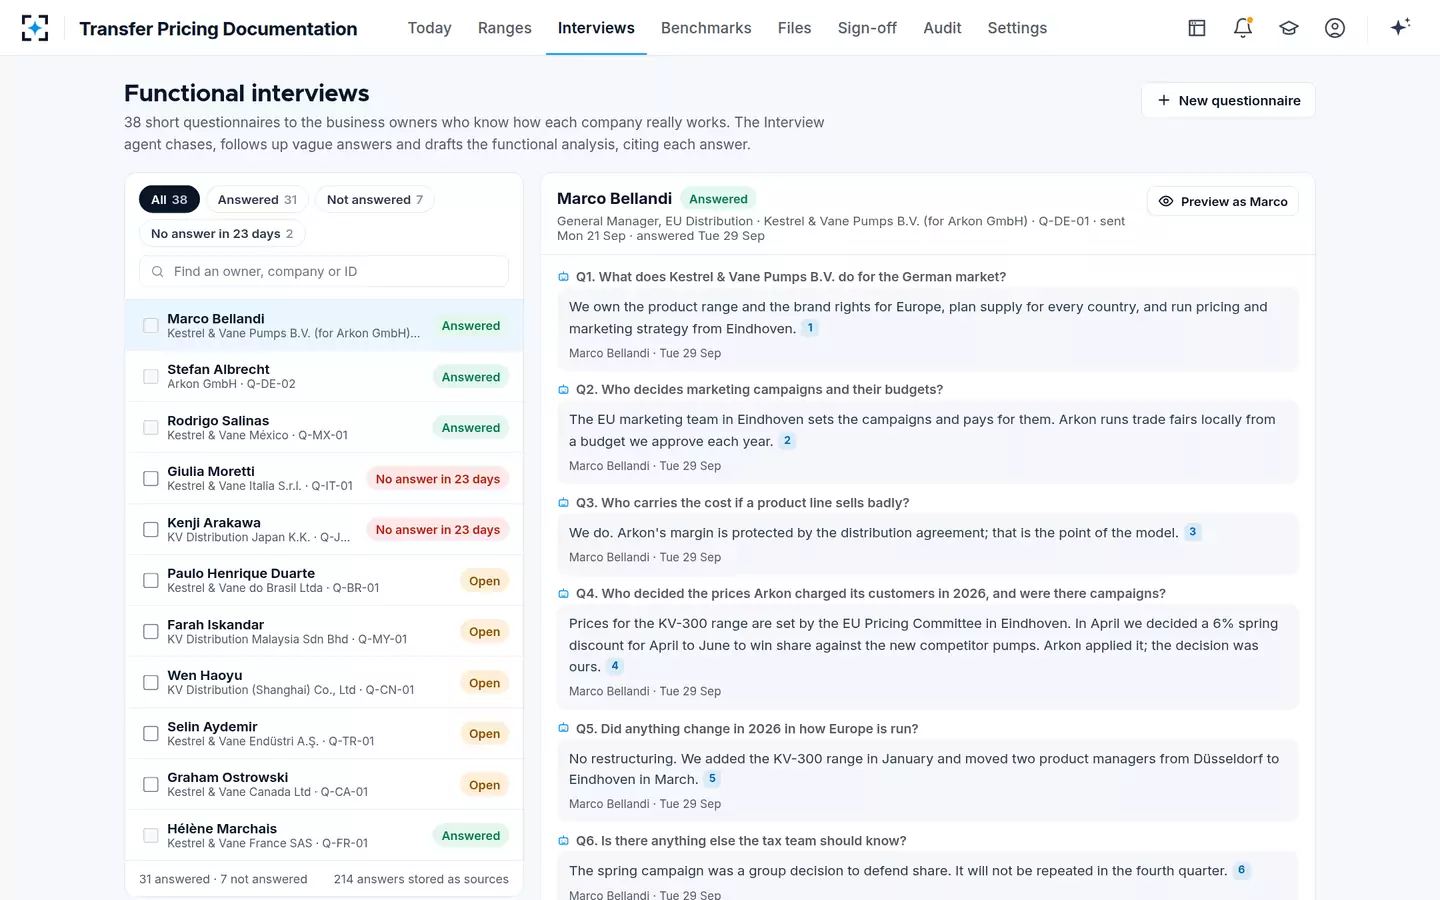
Task: Click Preview as Marco
Action: pos(1223,201)
